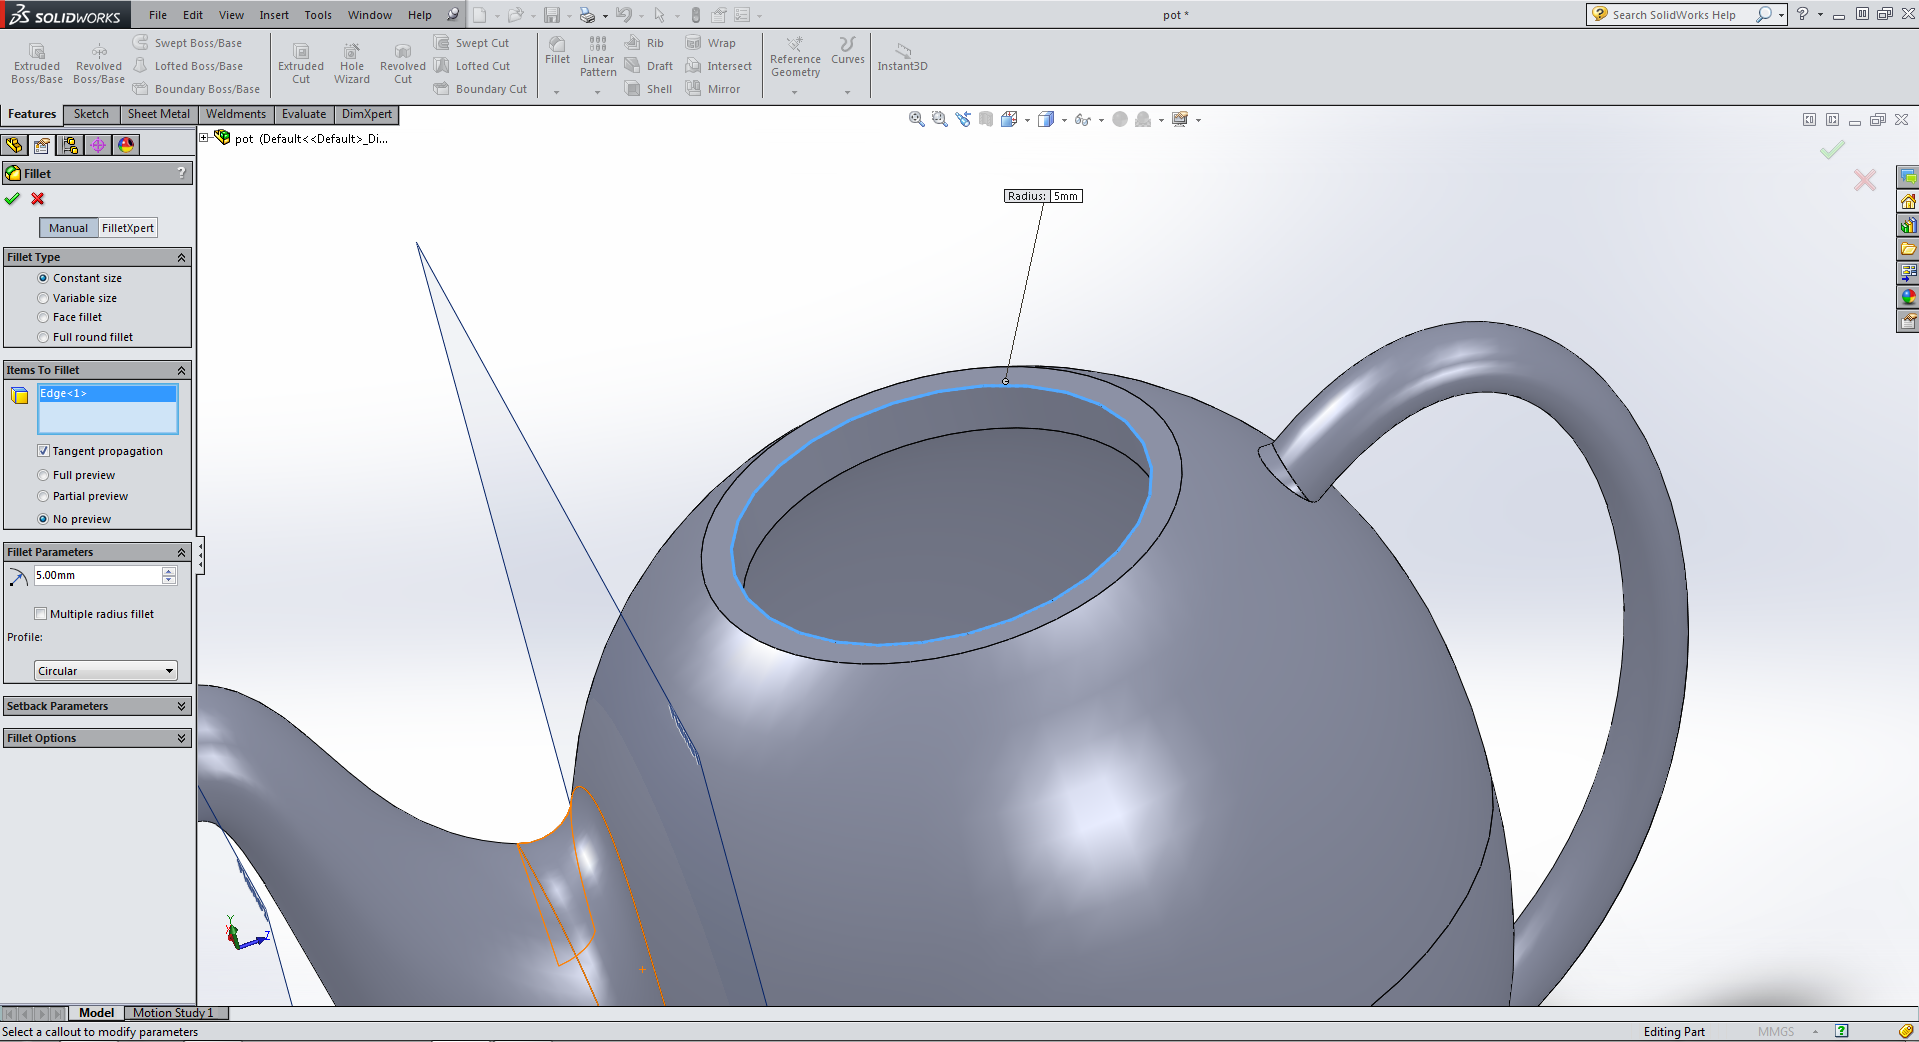Select the Boundary Cut tool
Screen dimensions: 1919x1042
pyautogui.click(x=480, y=89)
